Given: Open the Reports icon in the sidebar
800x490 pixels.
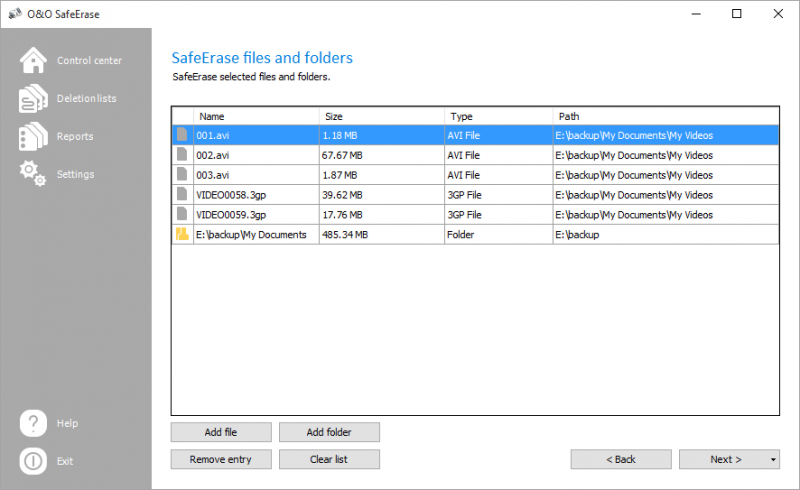Looking at the screenshot, I should [33, 136].
